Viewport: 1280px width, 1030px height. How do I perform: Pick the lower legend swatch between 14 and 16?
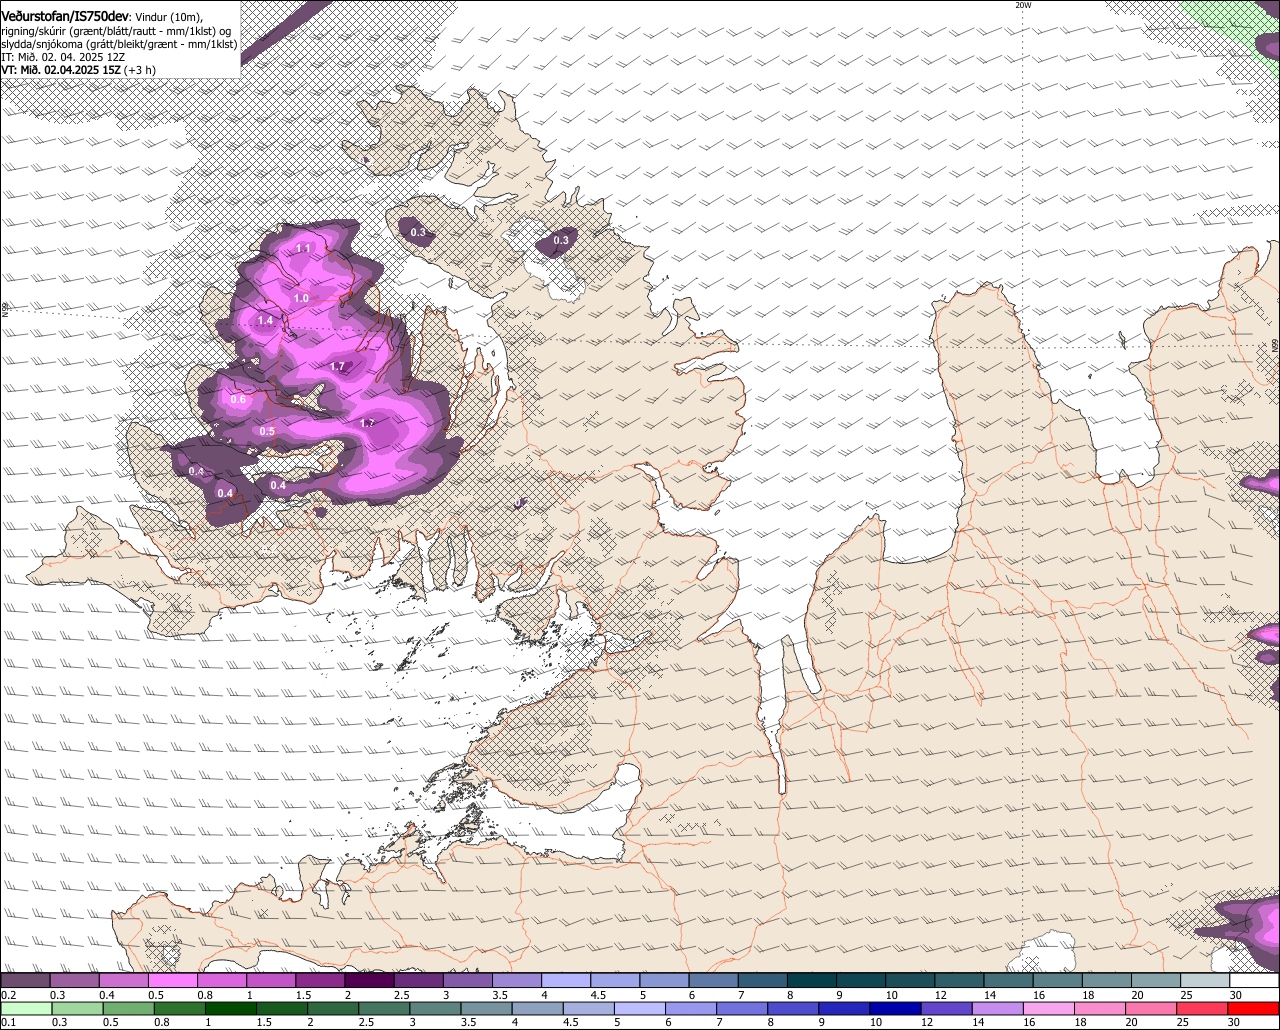click(x=998, y=1008)
